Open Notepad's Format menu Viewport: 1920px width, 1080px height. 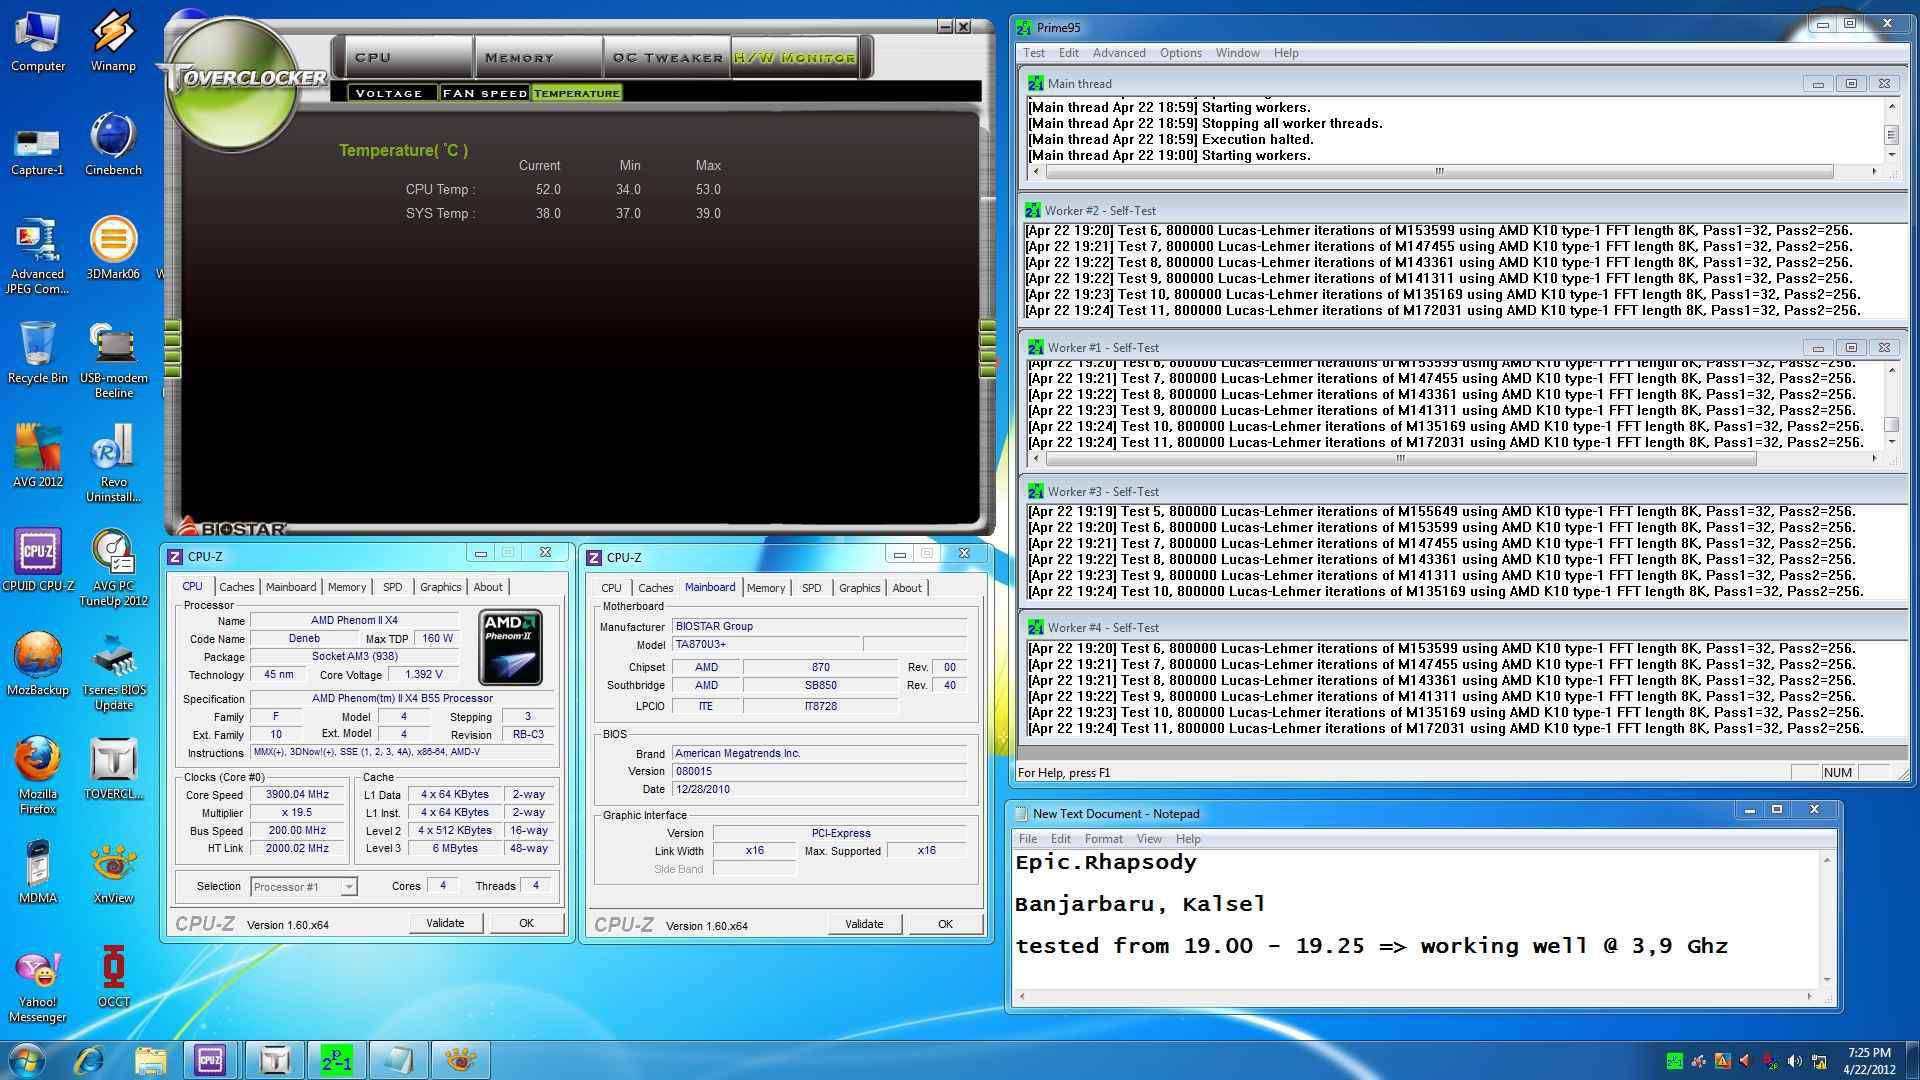1103,839
